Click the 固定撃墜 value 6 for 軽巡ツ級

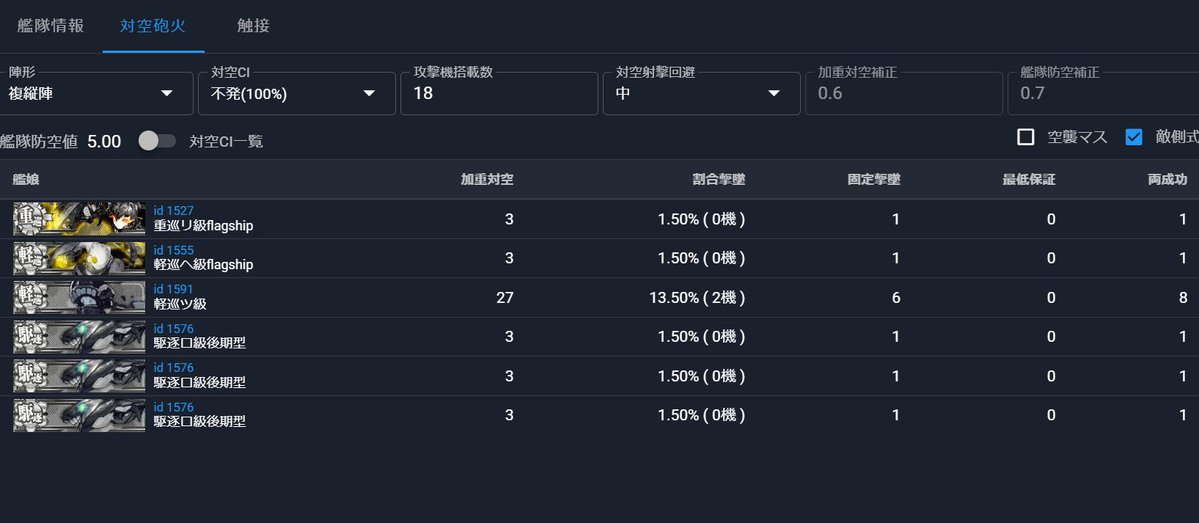point(895,297)
